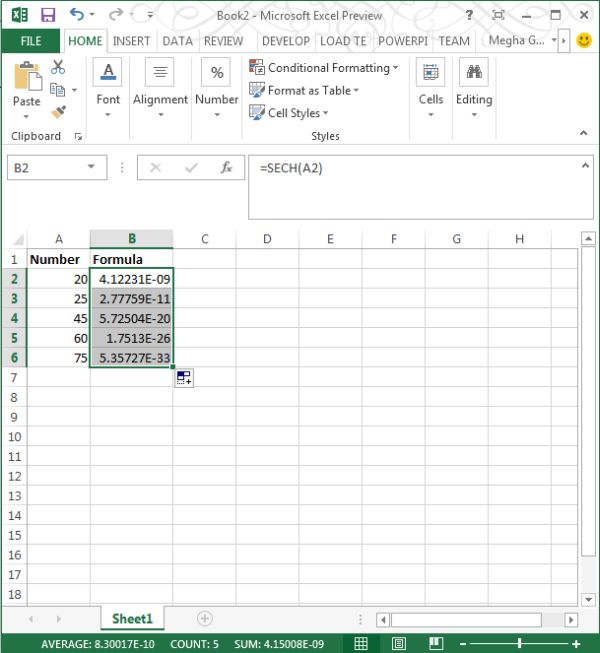Send feedback with the smiley face icon
The width and height of the screenshot is (600, 653).
[x=584, y=40]
